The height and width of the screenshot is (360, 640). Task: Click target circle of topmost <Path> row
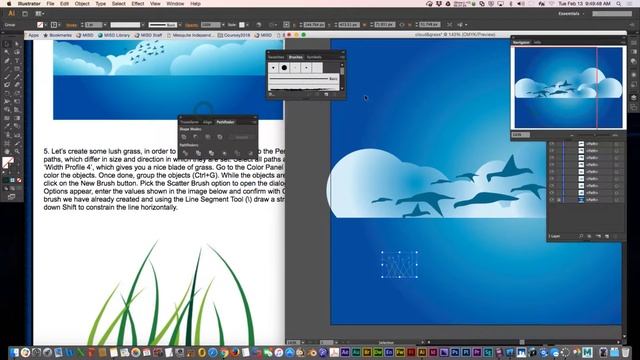click(x=616, y=144)
